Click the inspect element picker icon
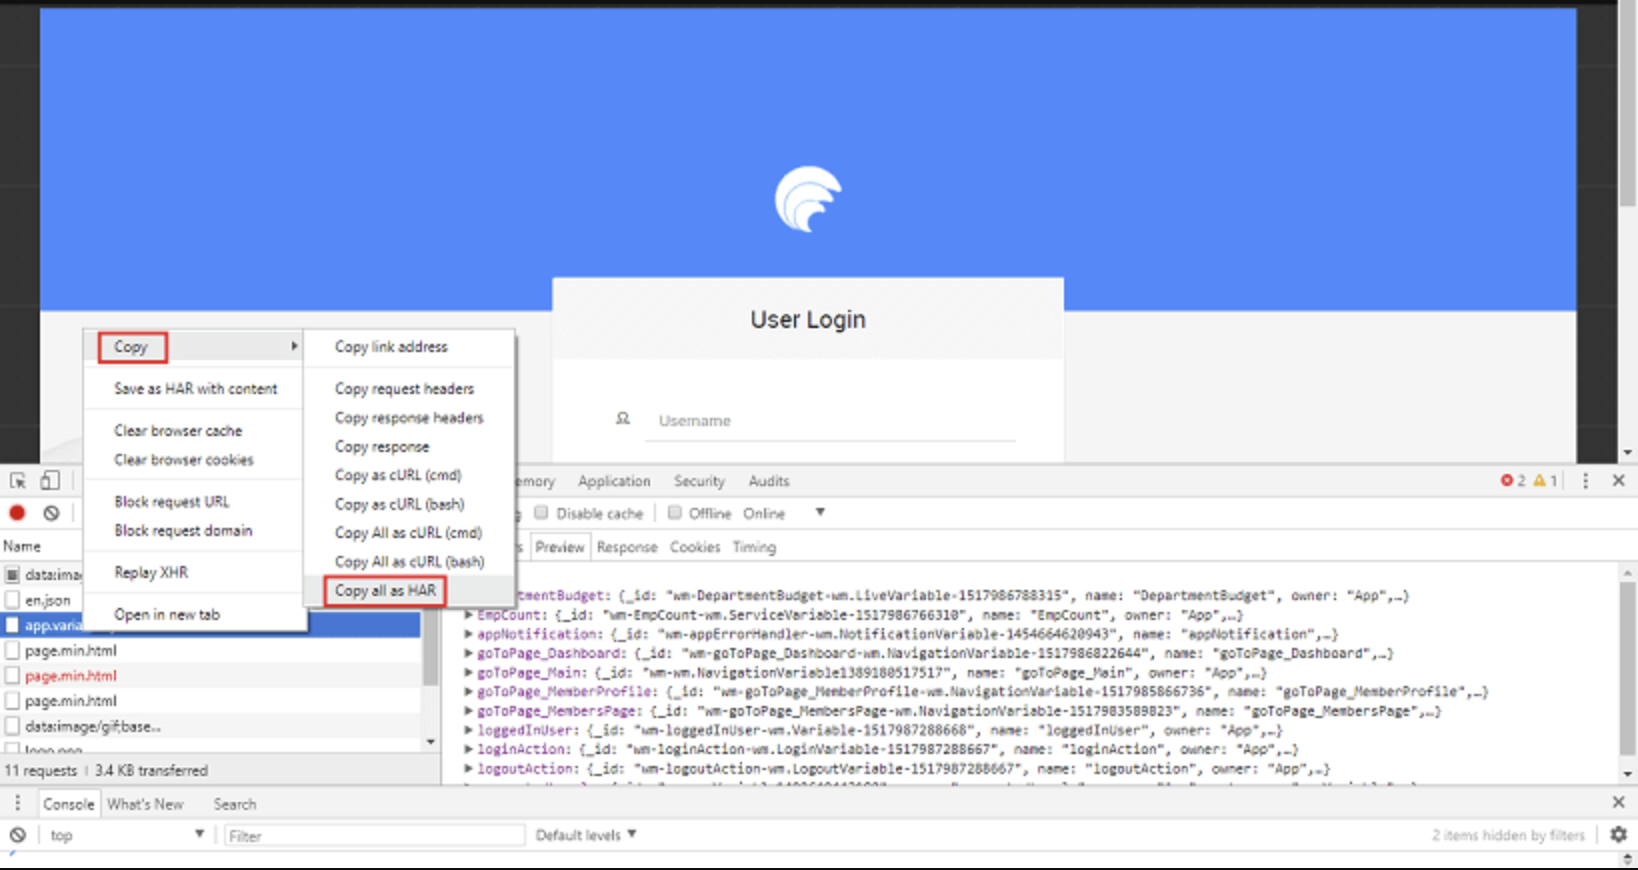This screenshot has height=870, width=1638. point(18,481)
